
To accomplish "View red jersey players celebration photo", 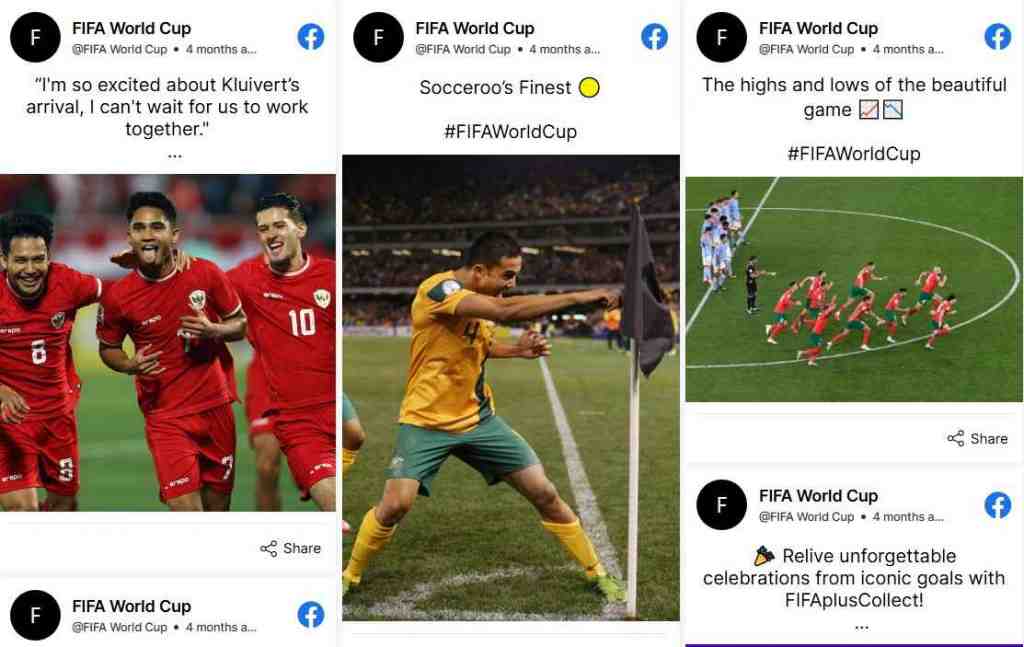I will tap(168, 343).
